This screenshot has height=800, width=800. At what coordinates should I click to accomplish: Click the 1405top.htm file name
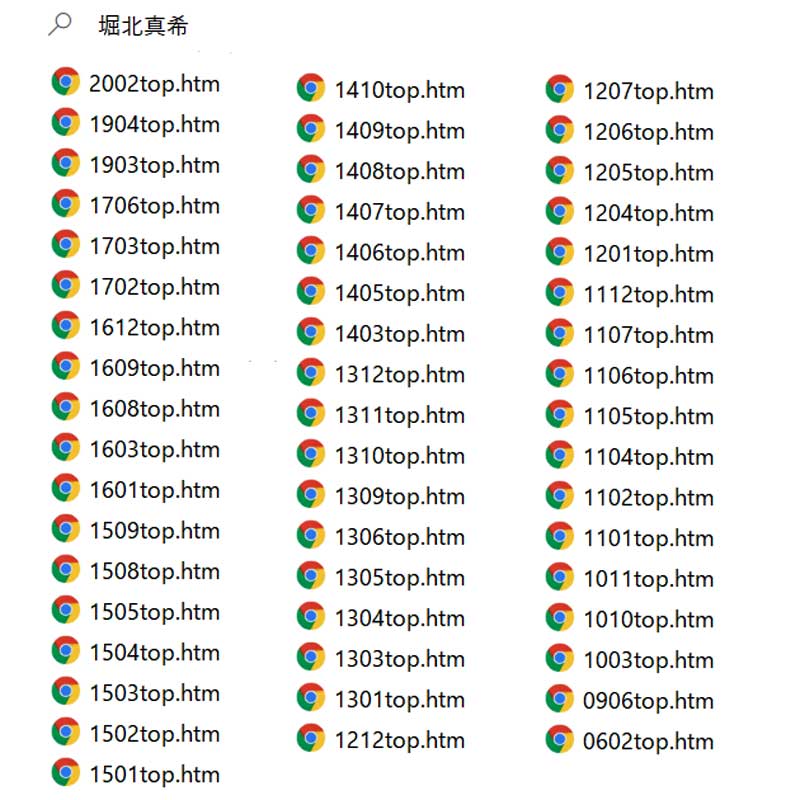point(399,293)
